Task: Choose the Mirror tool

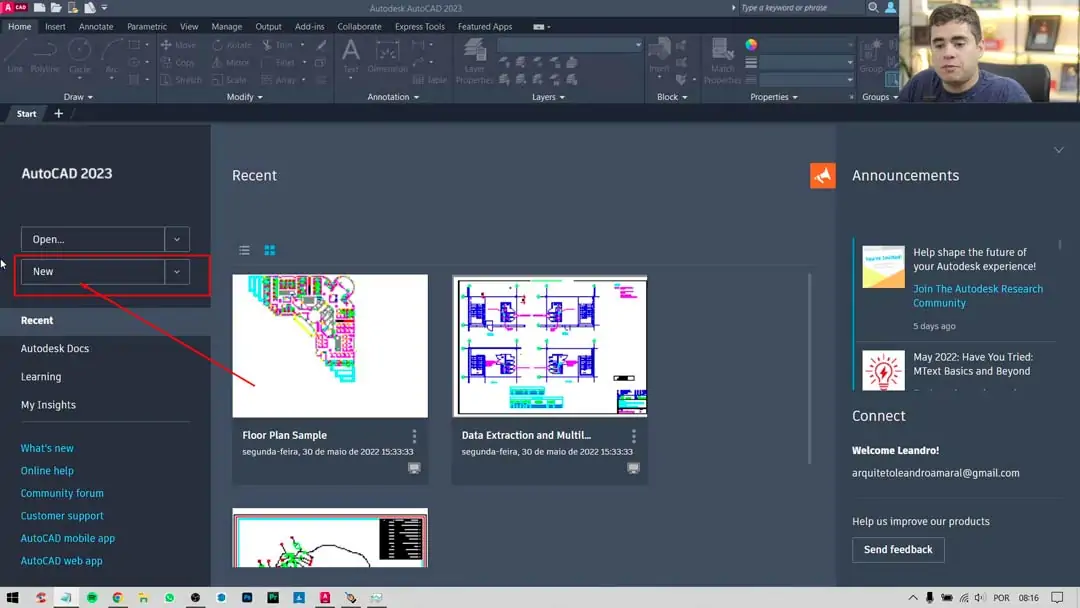Action: click(231, 63)
